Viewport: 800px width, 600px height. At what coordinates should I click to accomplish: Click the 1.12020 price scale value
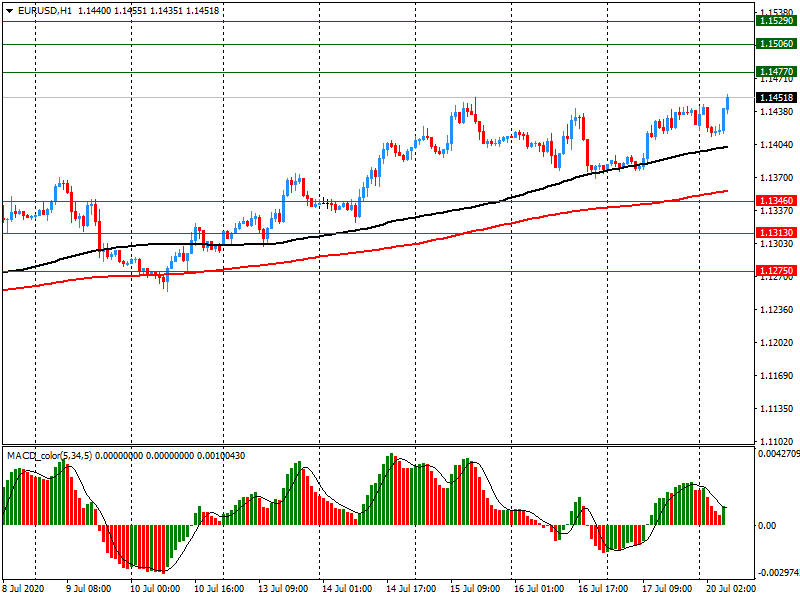click(x=777, y=342)
